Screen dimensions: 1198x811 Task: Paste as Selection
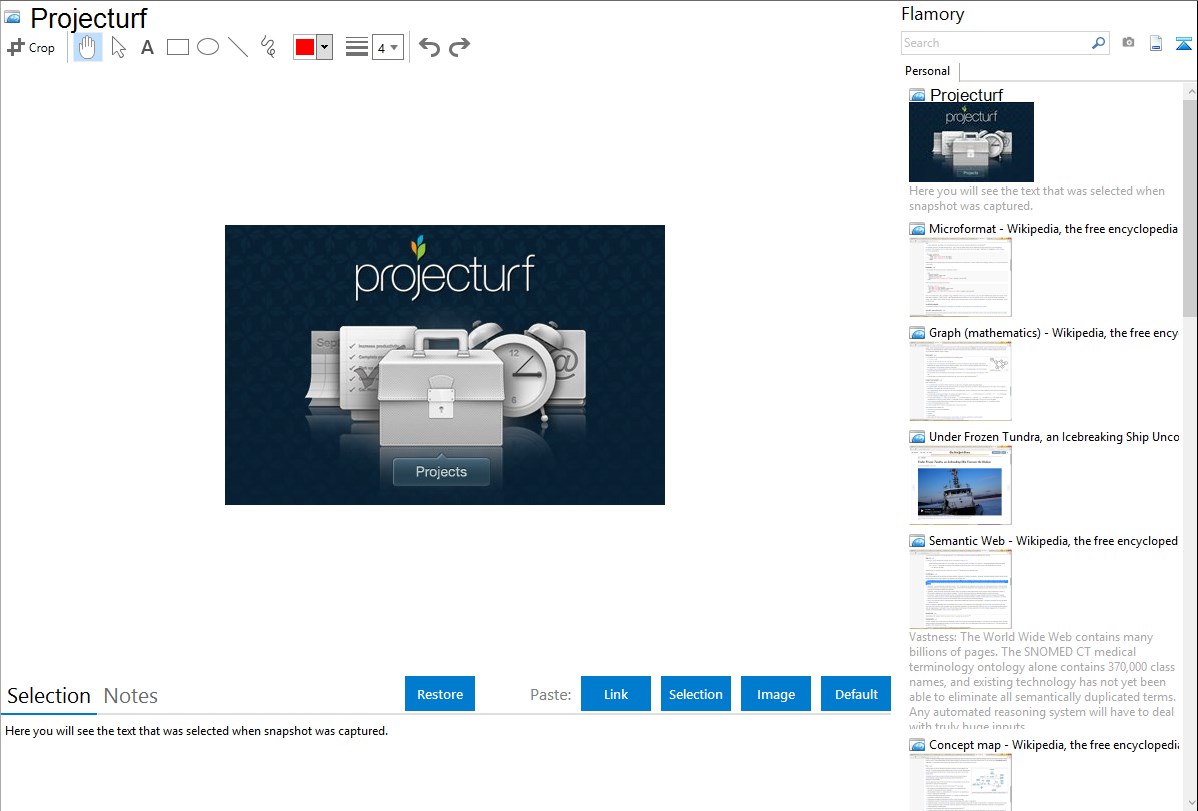pos(696,694)
